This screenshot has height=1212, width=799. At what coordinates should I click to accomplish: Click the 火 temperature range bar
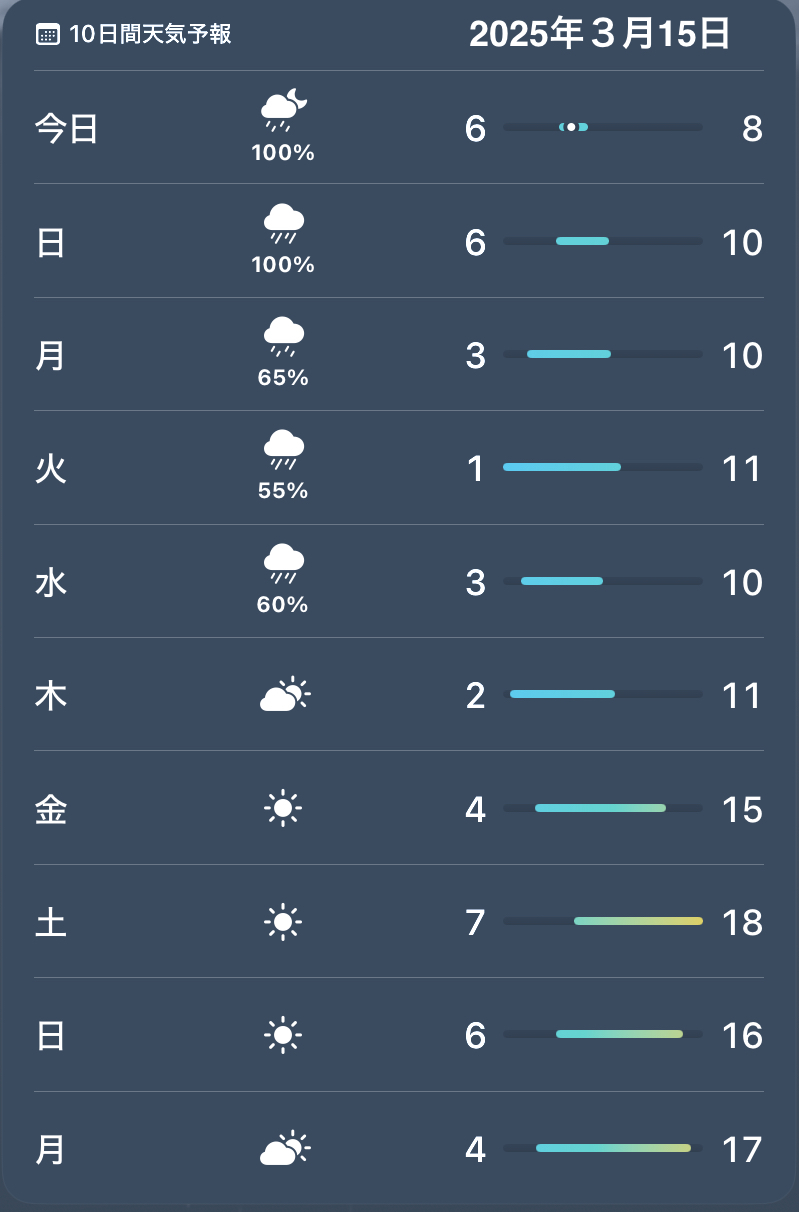pyautogui.click(x=602, y=467)
